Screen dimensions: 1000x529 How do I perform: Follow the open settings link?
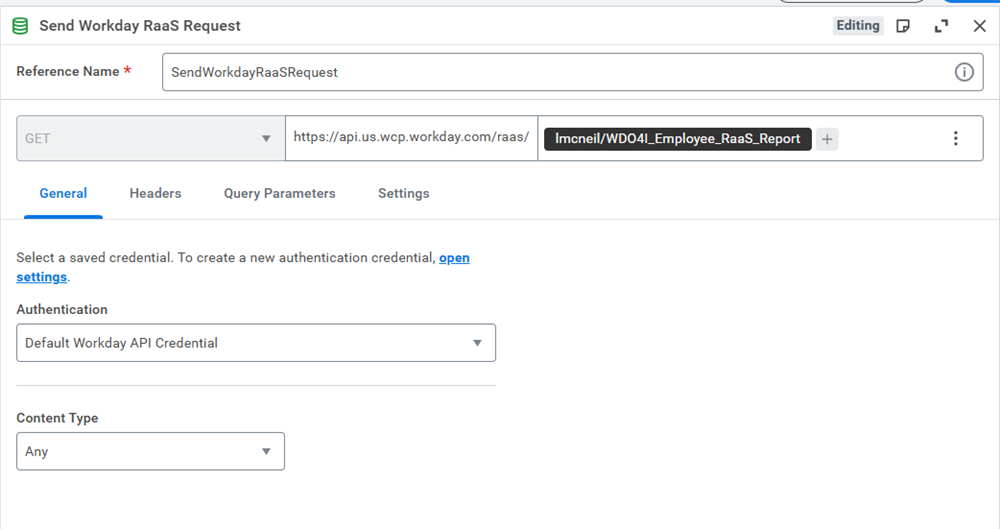point(454,258)
